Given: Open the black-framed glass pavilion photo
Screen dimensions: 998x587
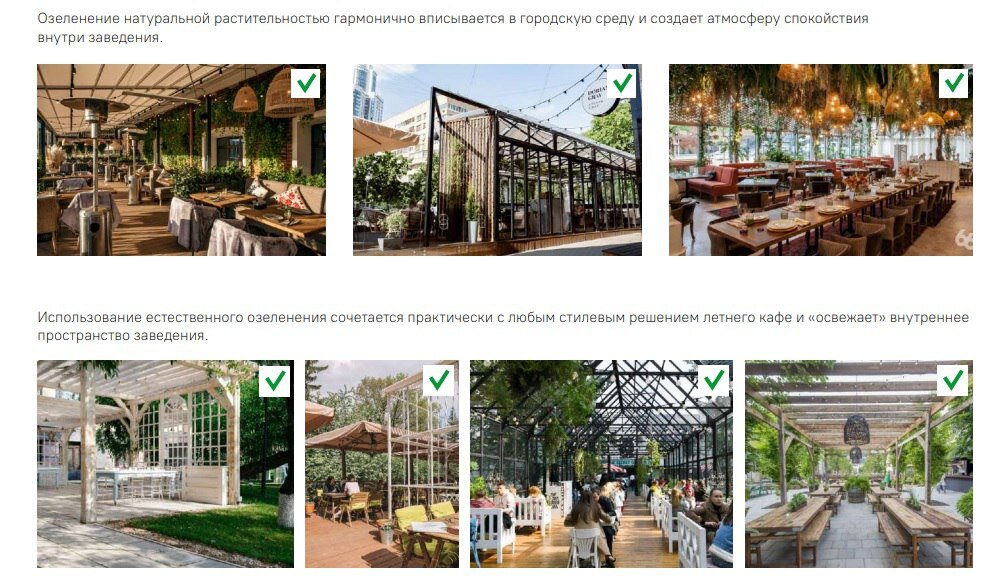Looking at the screenshot, I should 497,160.
